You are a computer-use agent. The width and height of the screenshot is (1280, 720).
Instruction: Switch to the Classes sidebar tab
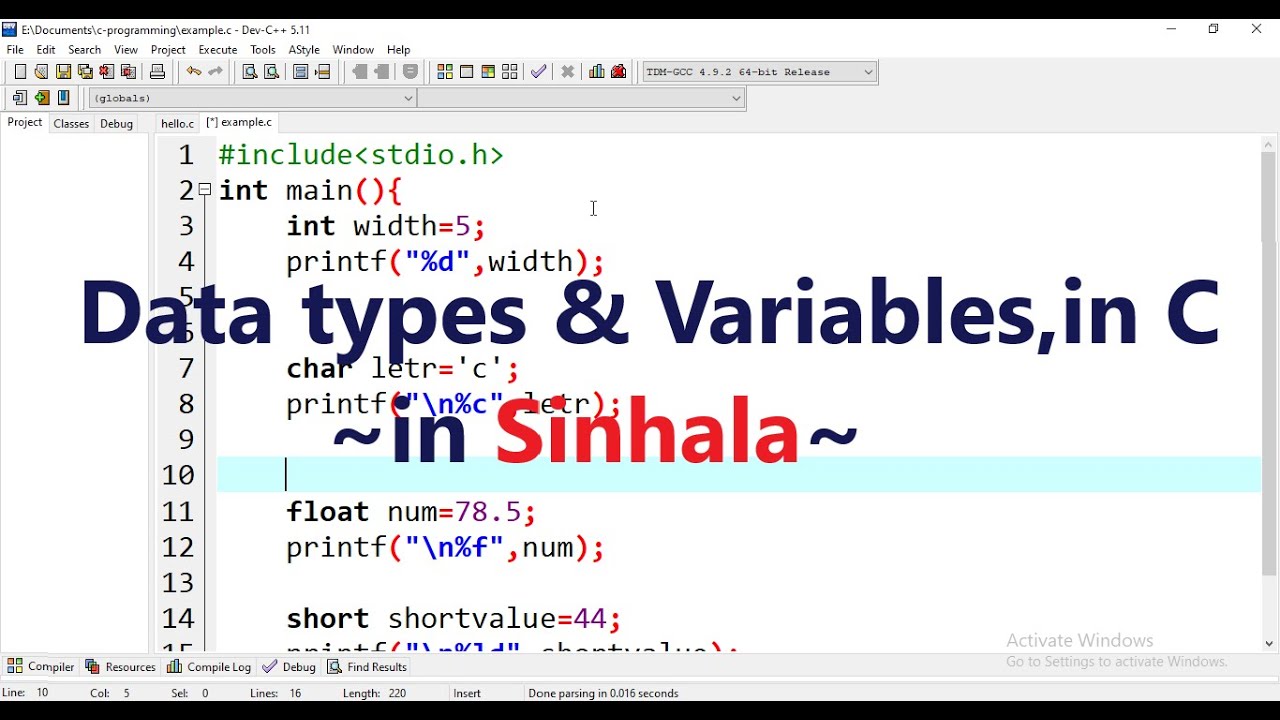coord(71,123)
